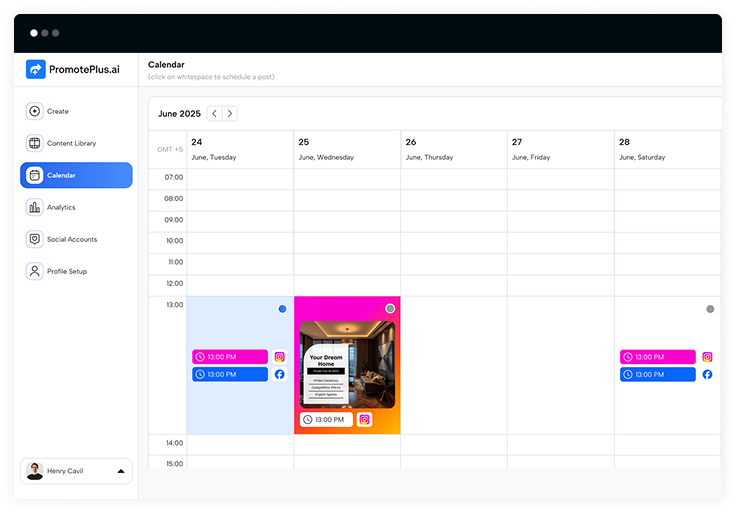This screenshot has height=513, width=736.
Task: Click the Social Accounts shield icon
Action: pyautogui.click(x=35, y=239)
